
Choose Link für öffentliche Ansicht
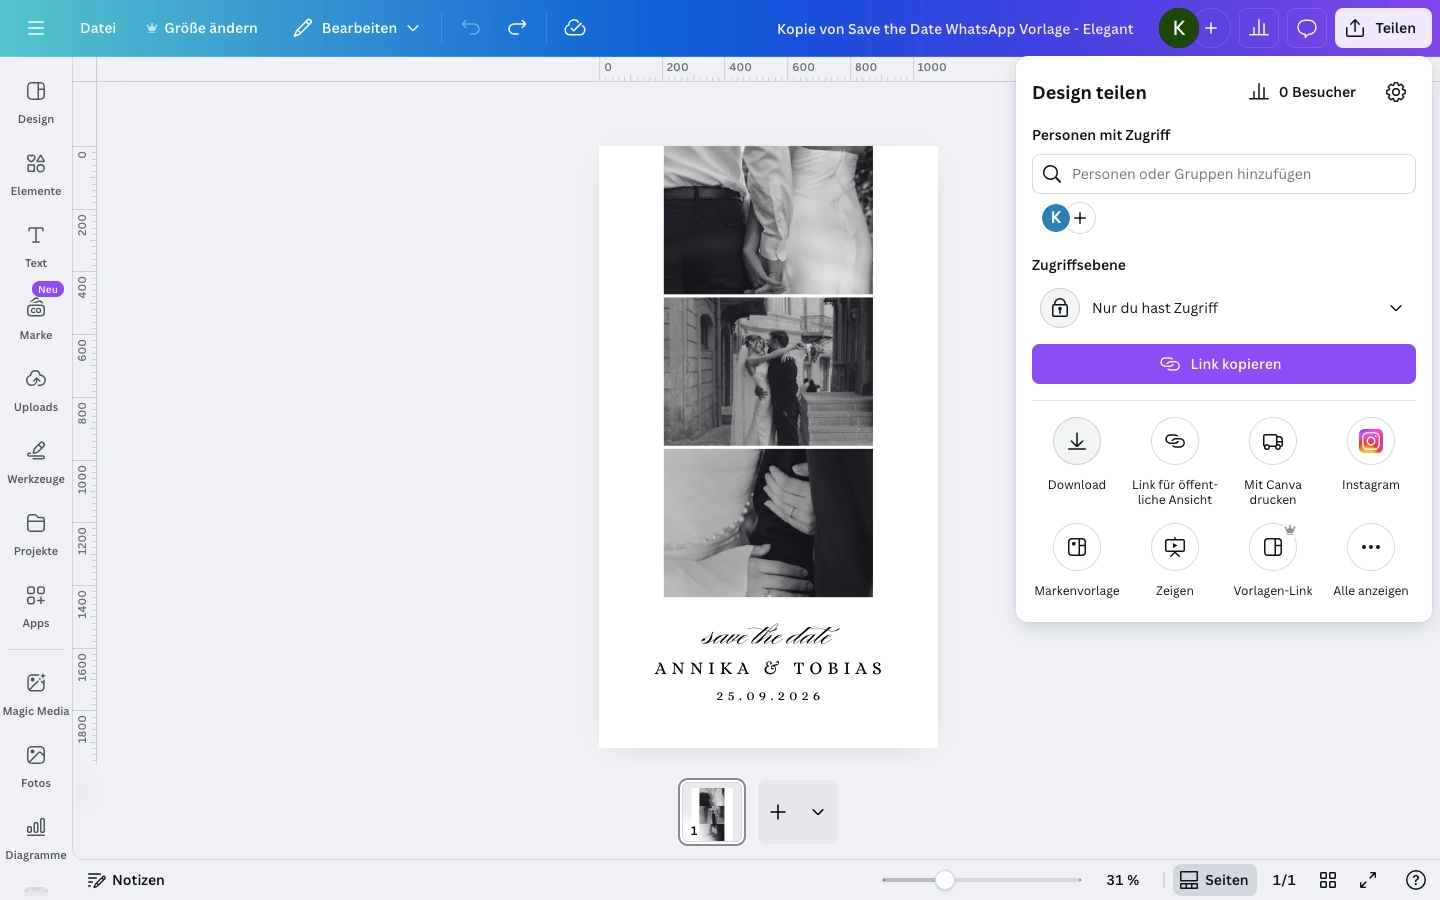(x=1175, y=441)
